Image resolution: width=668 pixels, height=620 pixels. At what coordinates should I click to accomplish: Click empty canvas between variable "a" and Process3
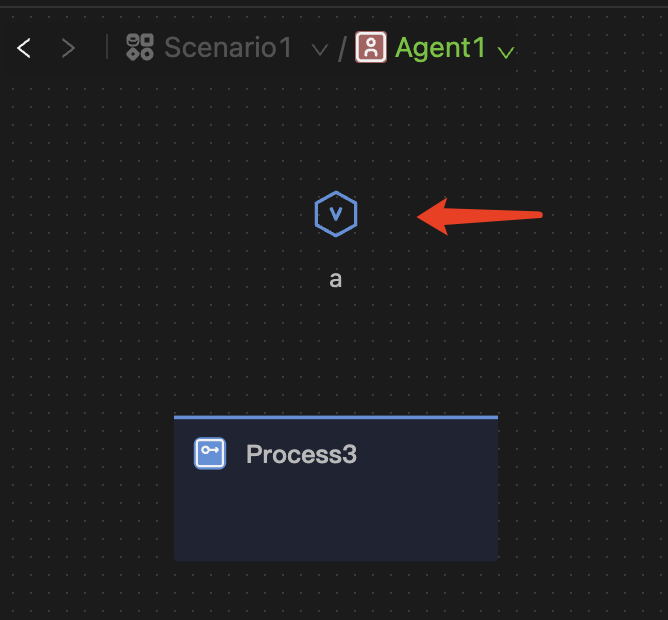coord(336,350)
